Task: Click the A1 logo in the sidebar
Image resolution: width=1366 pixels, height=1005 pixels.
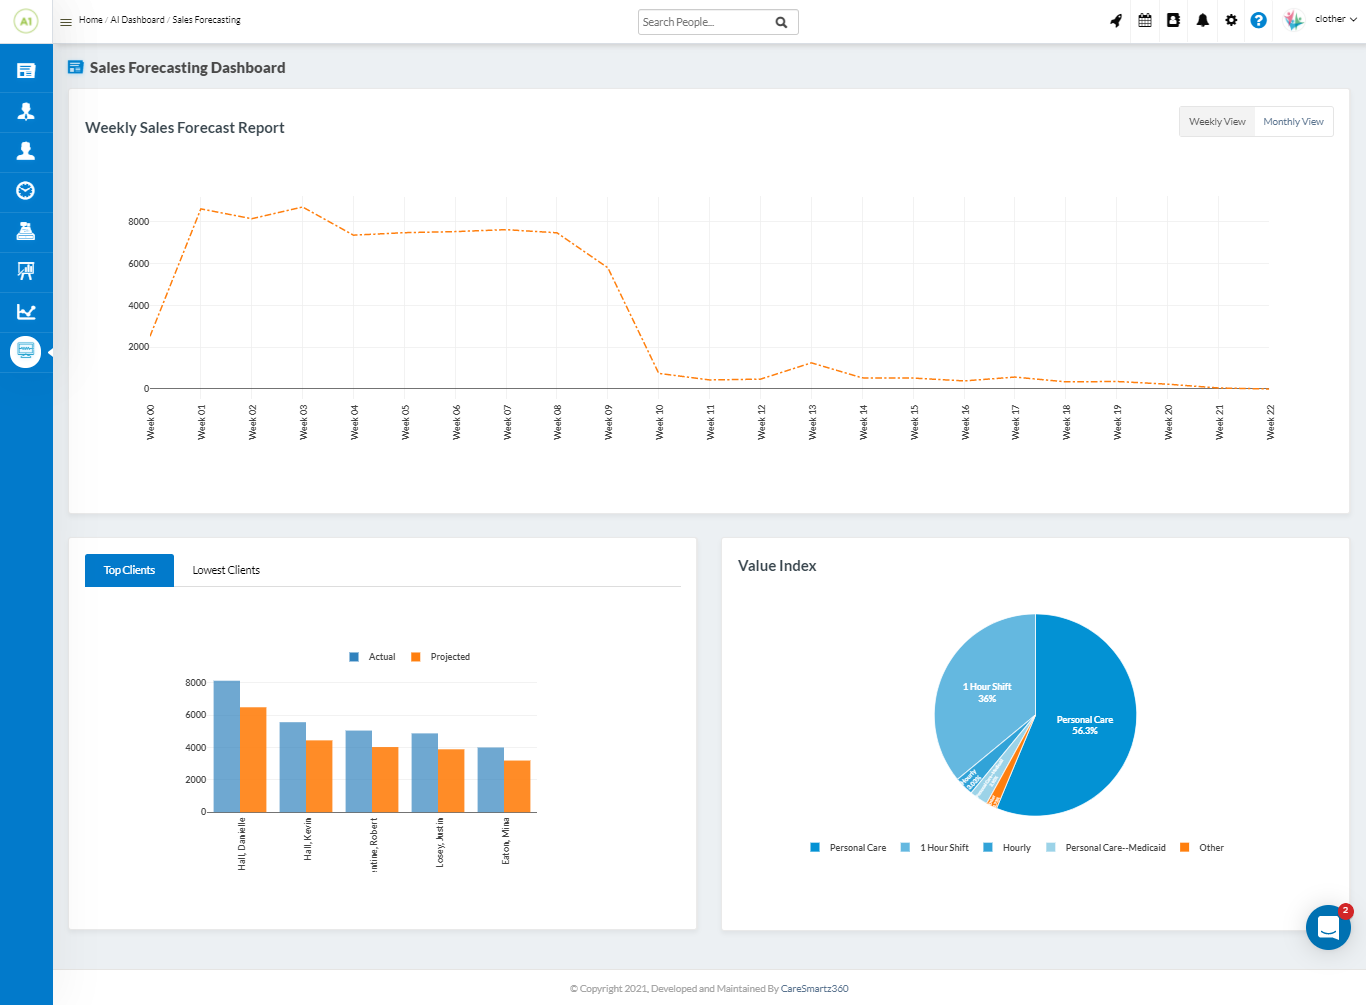Action: click(x=26, y=21)
